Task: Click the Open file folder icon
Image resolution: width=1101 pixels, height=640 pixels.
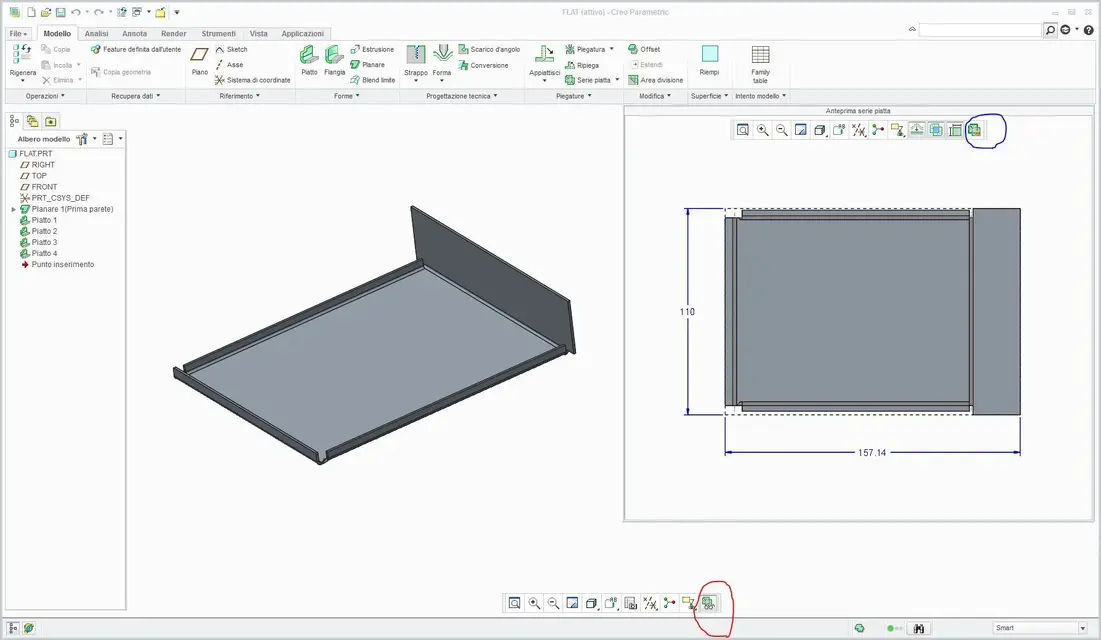Action: pos(46,12)
